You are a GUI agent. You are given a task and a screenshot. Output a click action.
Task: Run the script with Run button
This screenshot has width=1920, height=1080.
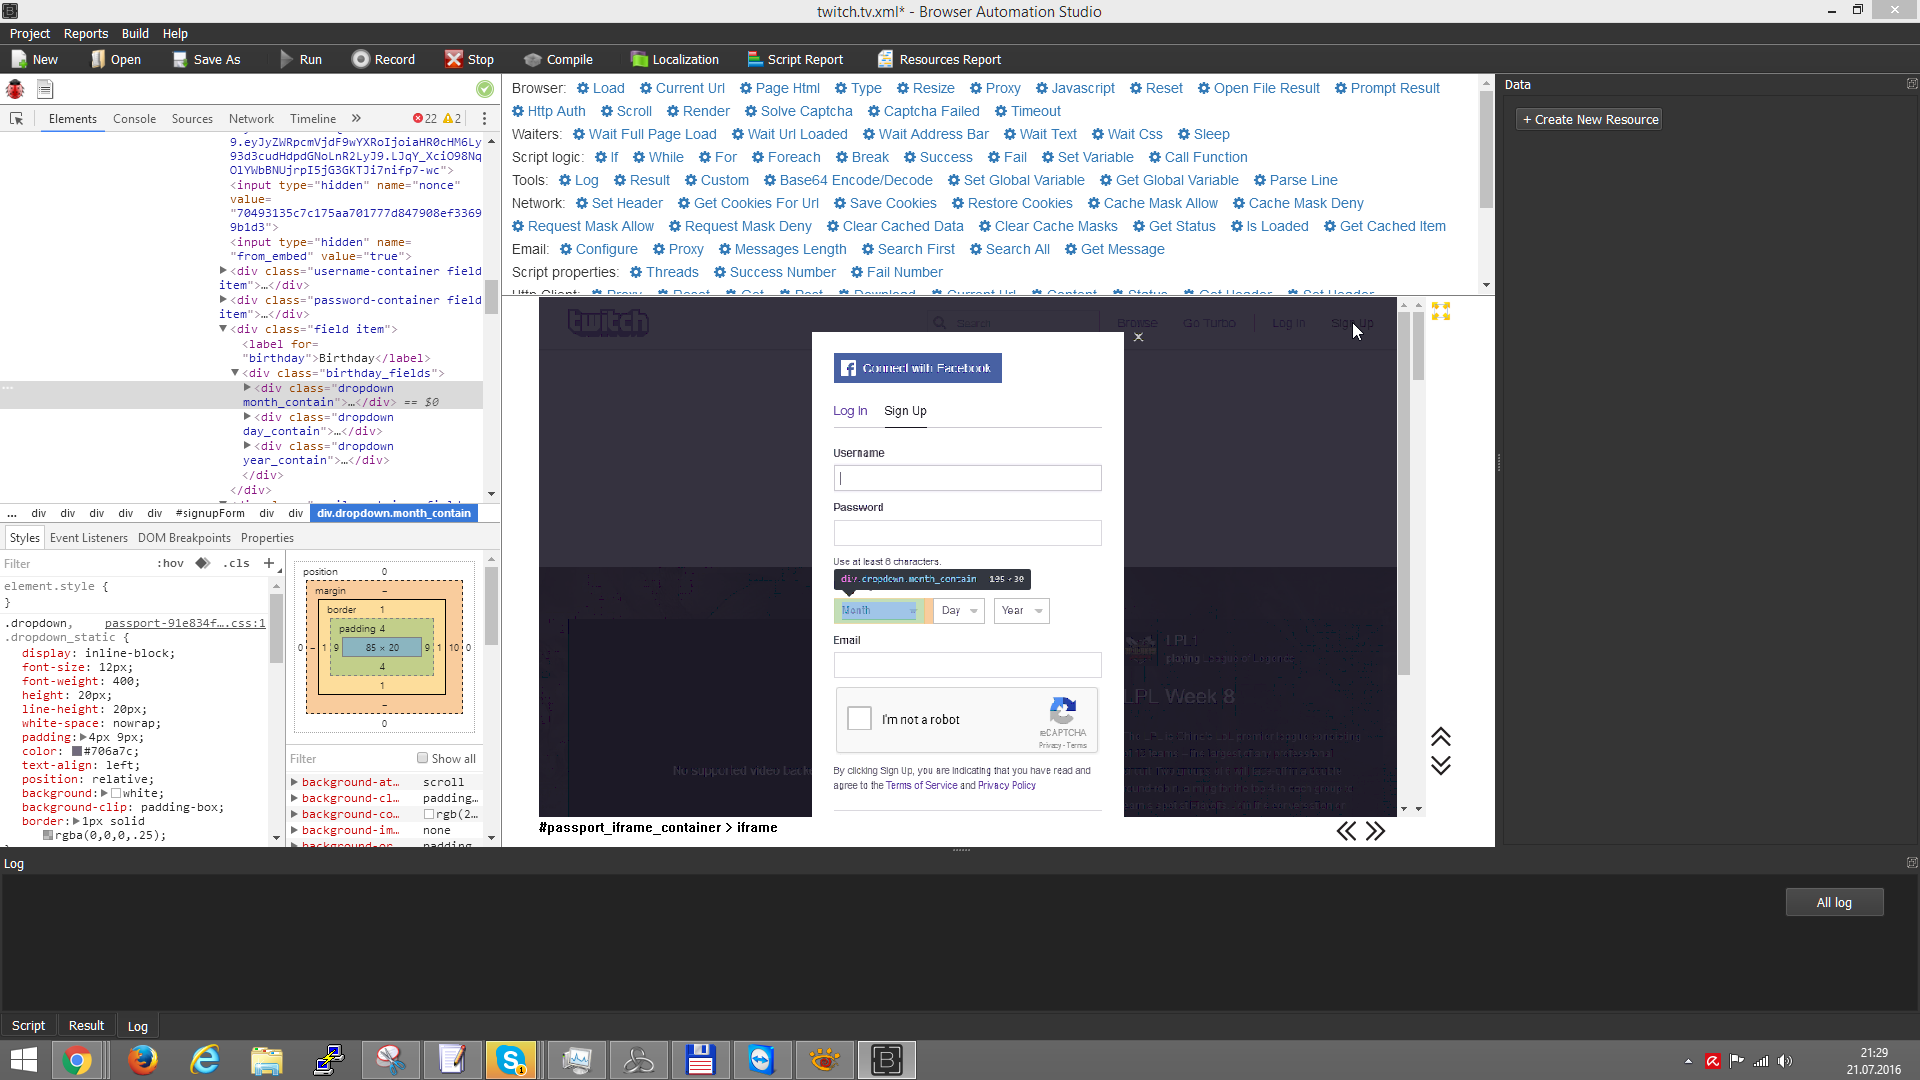click(300, 59)
